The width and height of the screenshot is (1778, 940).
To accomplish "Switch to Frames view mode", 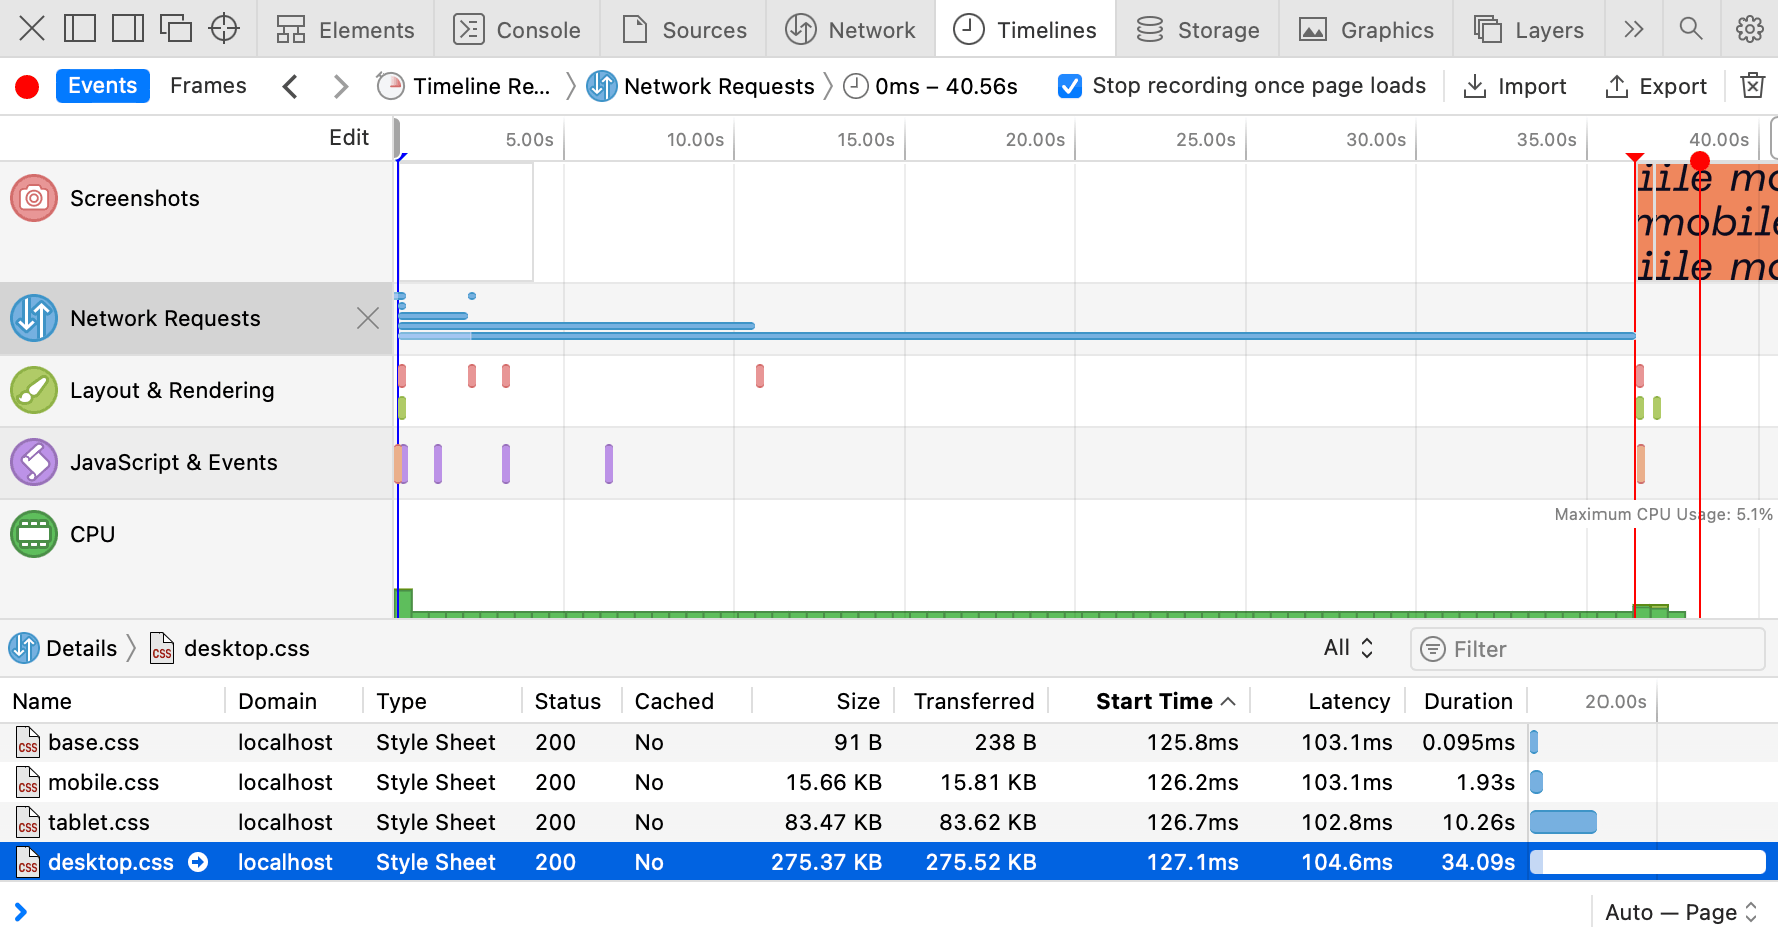I will 208,86.
